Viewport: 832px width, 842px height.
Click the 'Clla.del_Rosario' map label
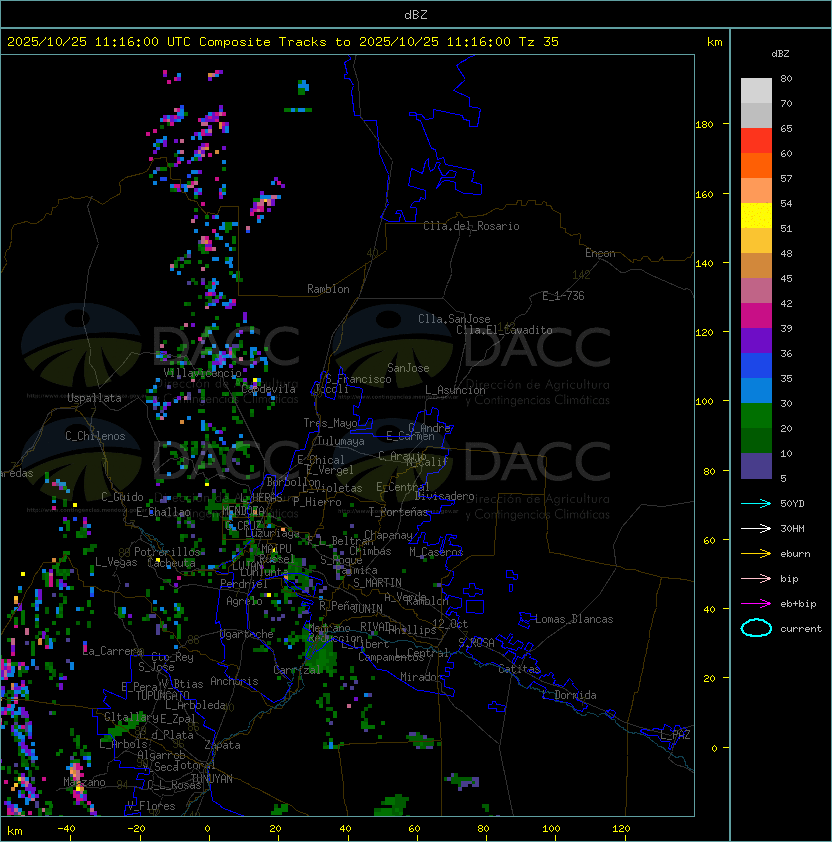coord(471,226)
